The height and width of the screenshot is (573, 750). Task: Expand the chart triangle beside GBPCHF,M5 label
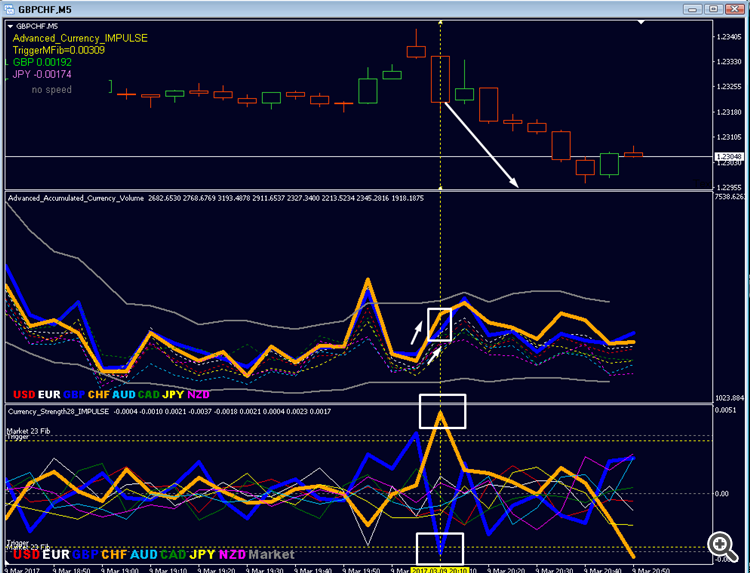tap(10, 27)
